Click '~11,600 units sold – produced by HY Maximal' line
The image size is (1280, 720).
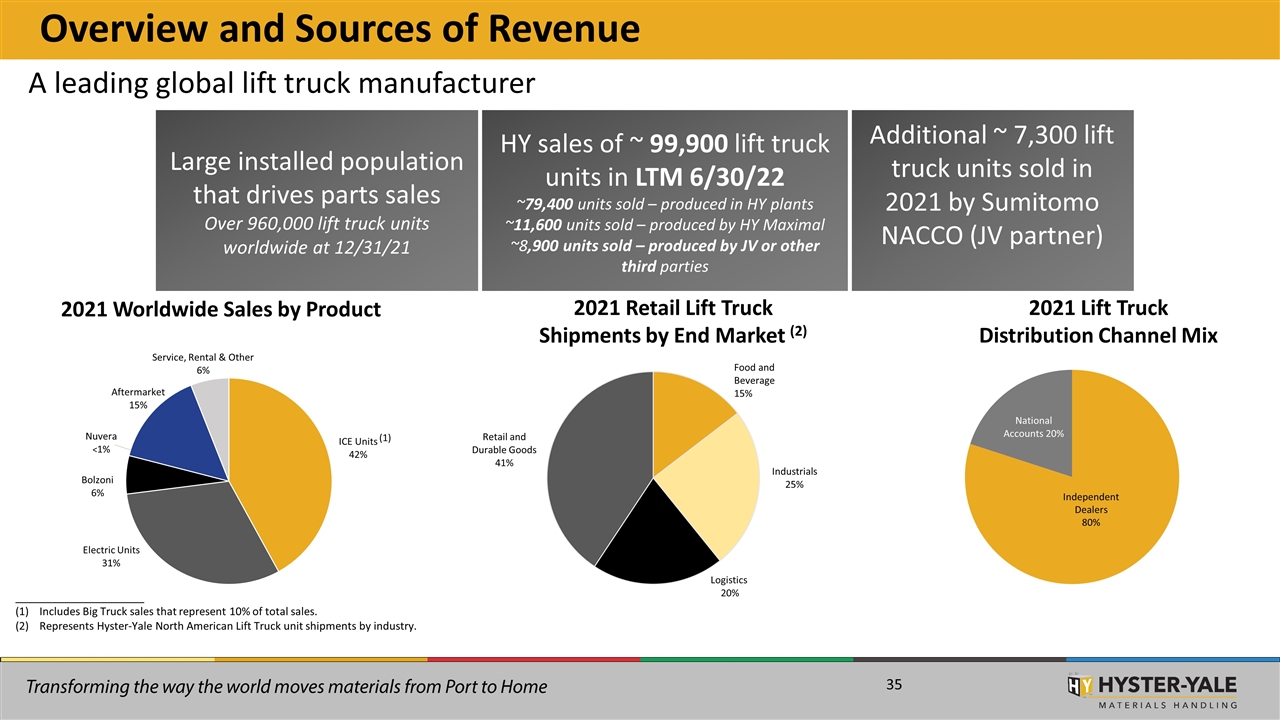[664, 224]
